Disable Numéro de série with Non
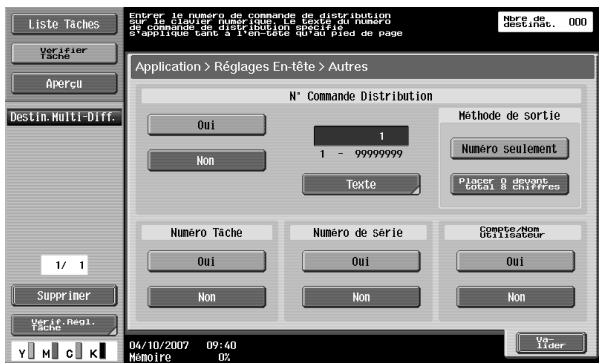 pyautogui.click(x=361, y=297)
